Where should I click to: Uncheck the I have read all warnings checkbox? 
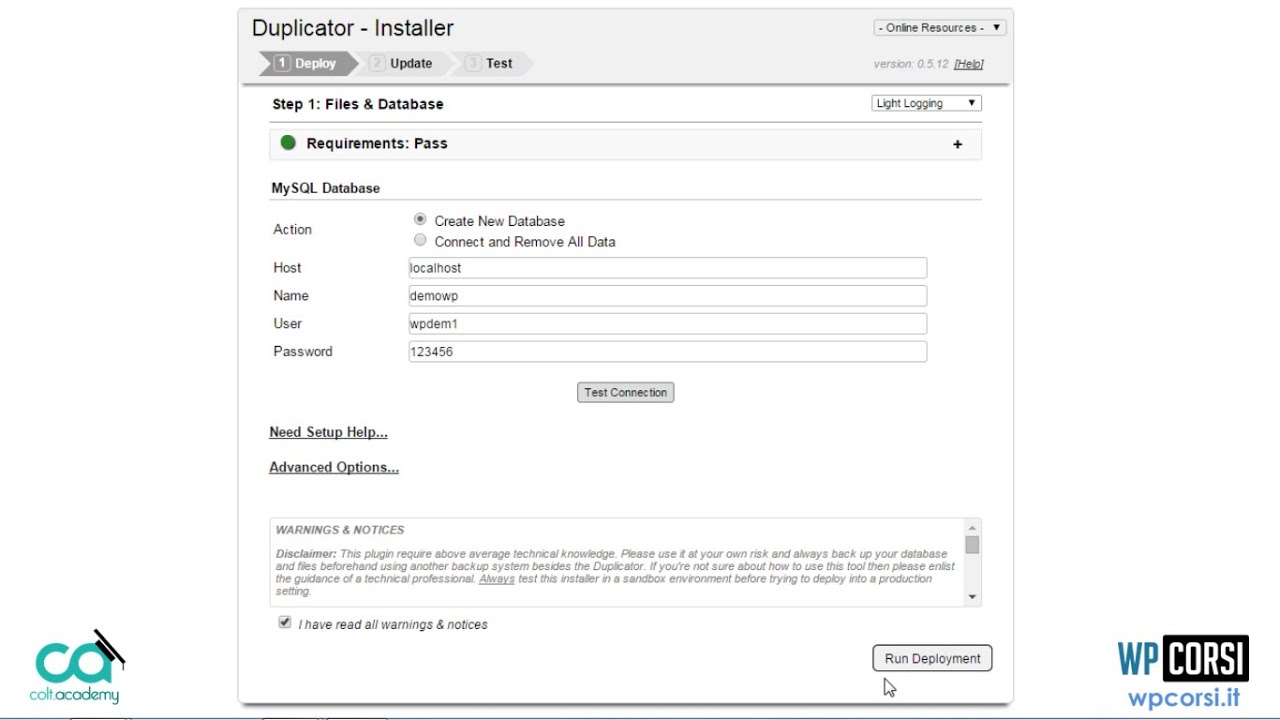[285, 622]
